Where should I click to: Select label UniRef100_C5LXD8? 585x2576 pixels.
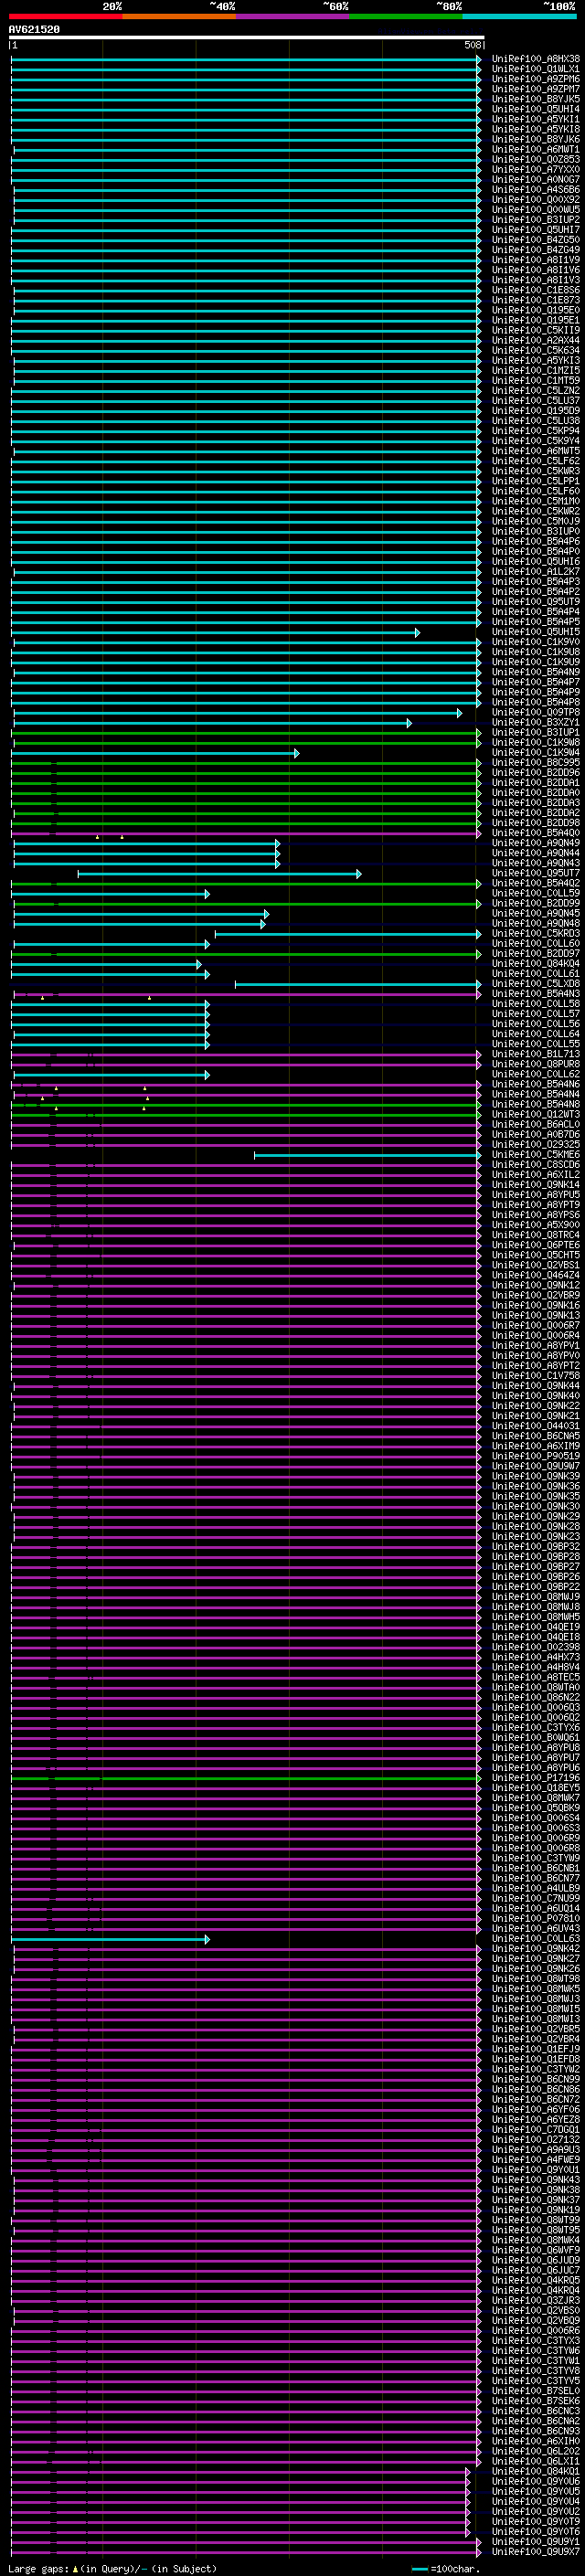(x=535, y=984)
